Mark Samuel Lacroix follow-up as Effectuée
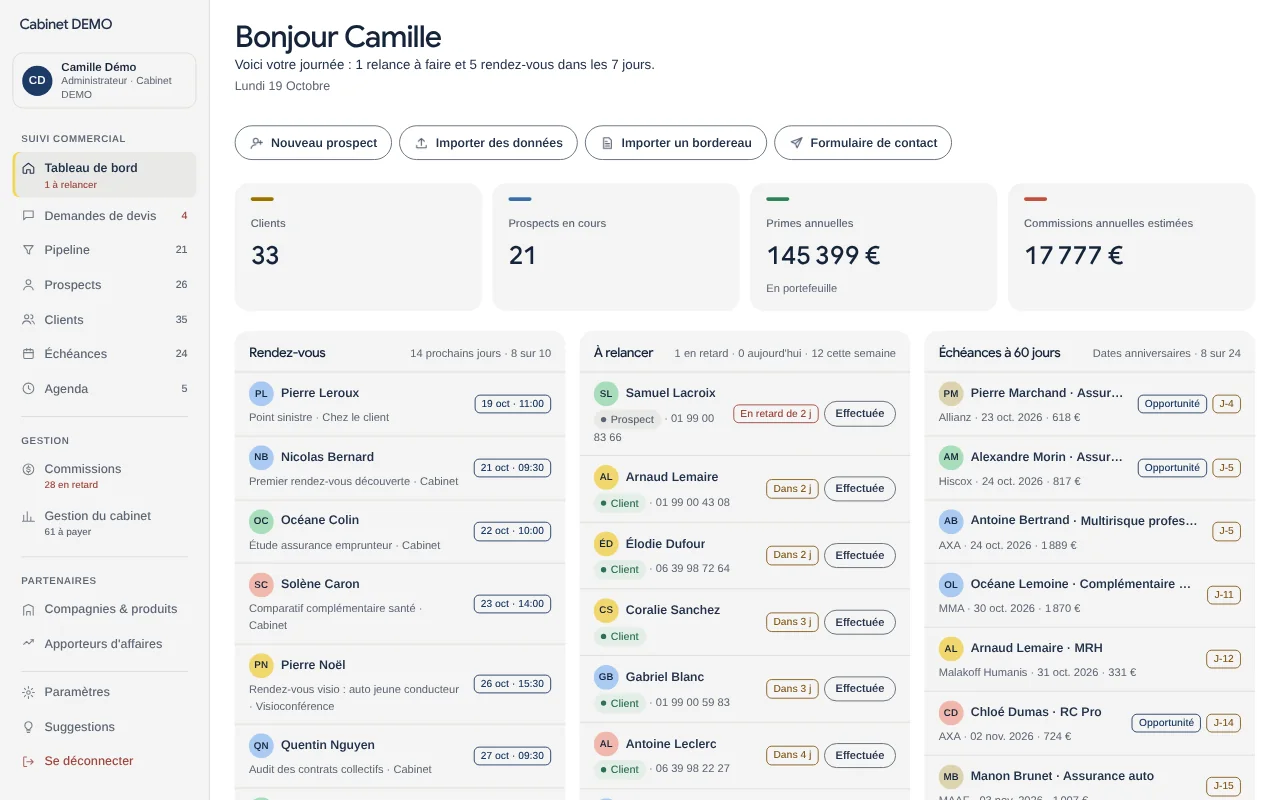Viewport: 1280px width, 800px height. (860, 413)
